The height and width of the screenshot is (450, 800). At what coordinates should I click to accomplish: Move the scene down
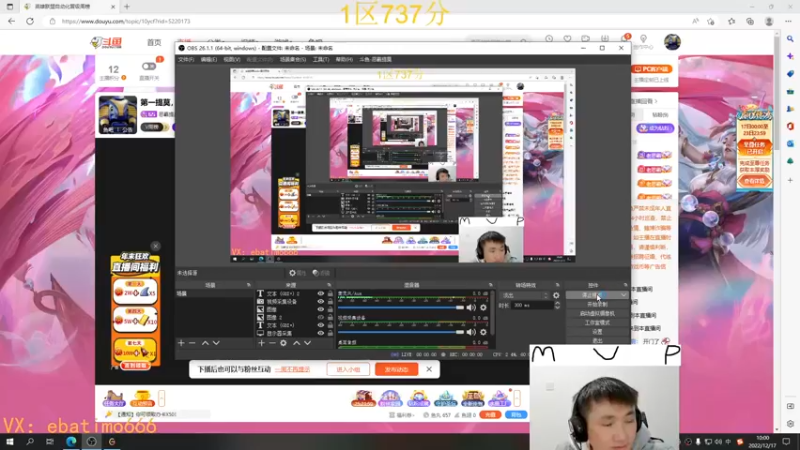tap(216, 343)
